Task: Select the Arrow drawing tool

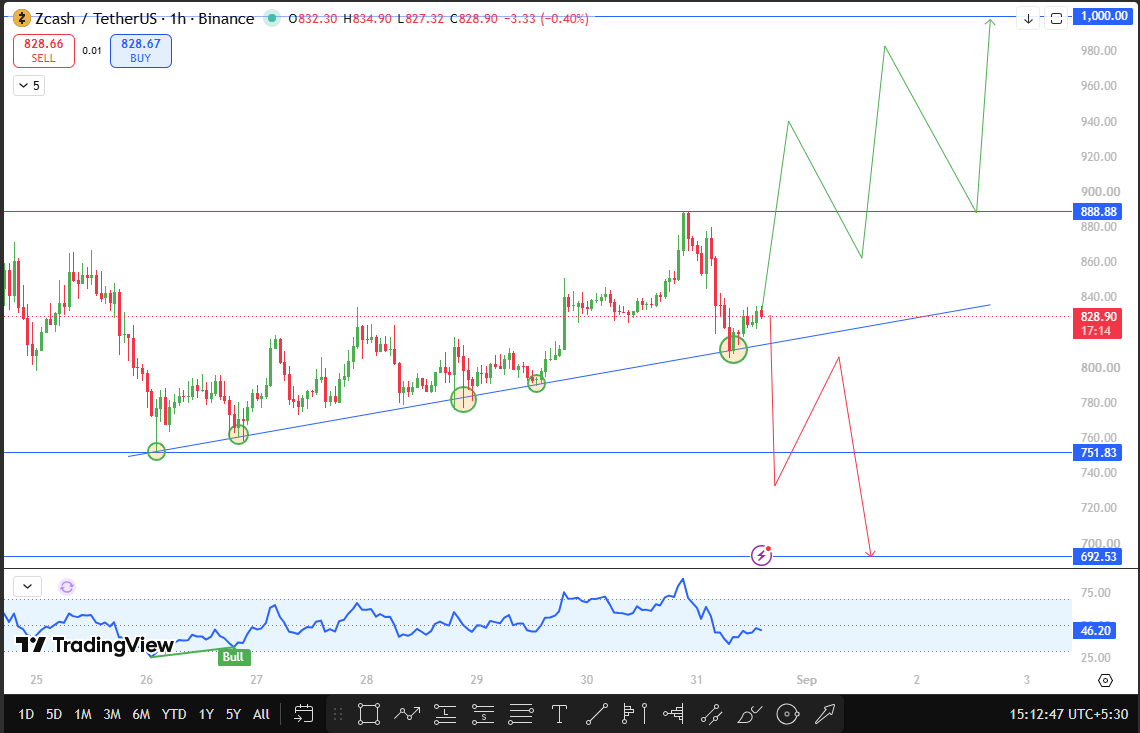Action: point(826,714)
